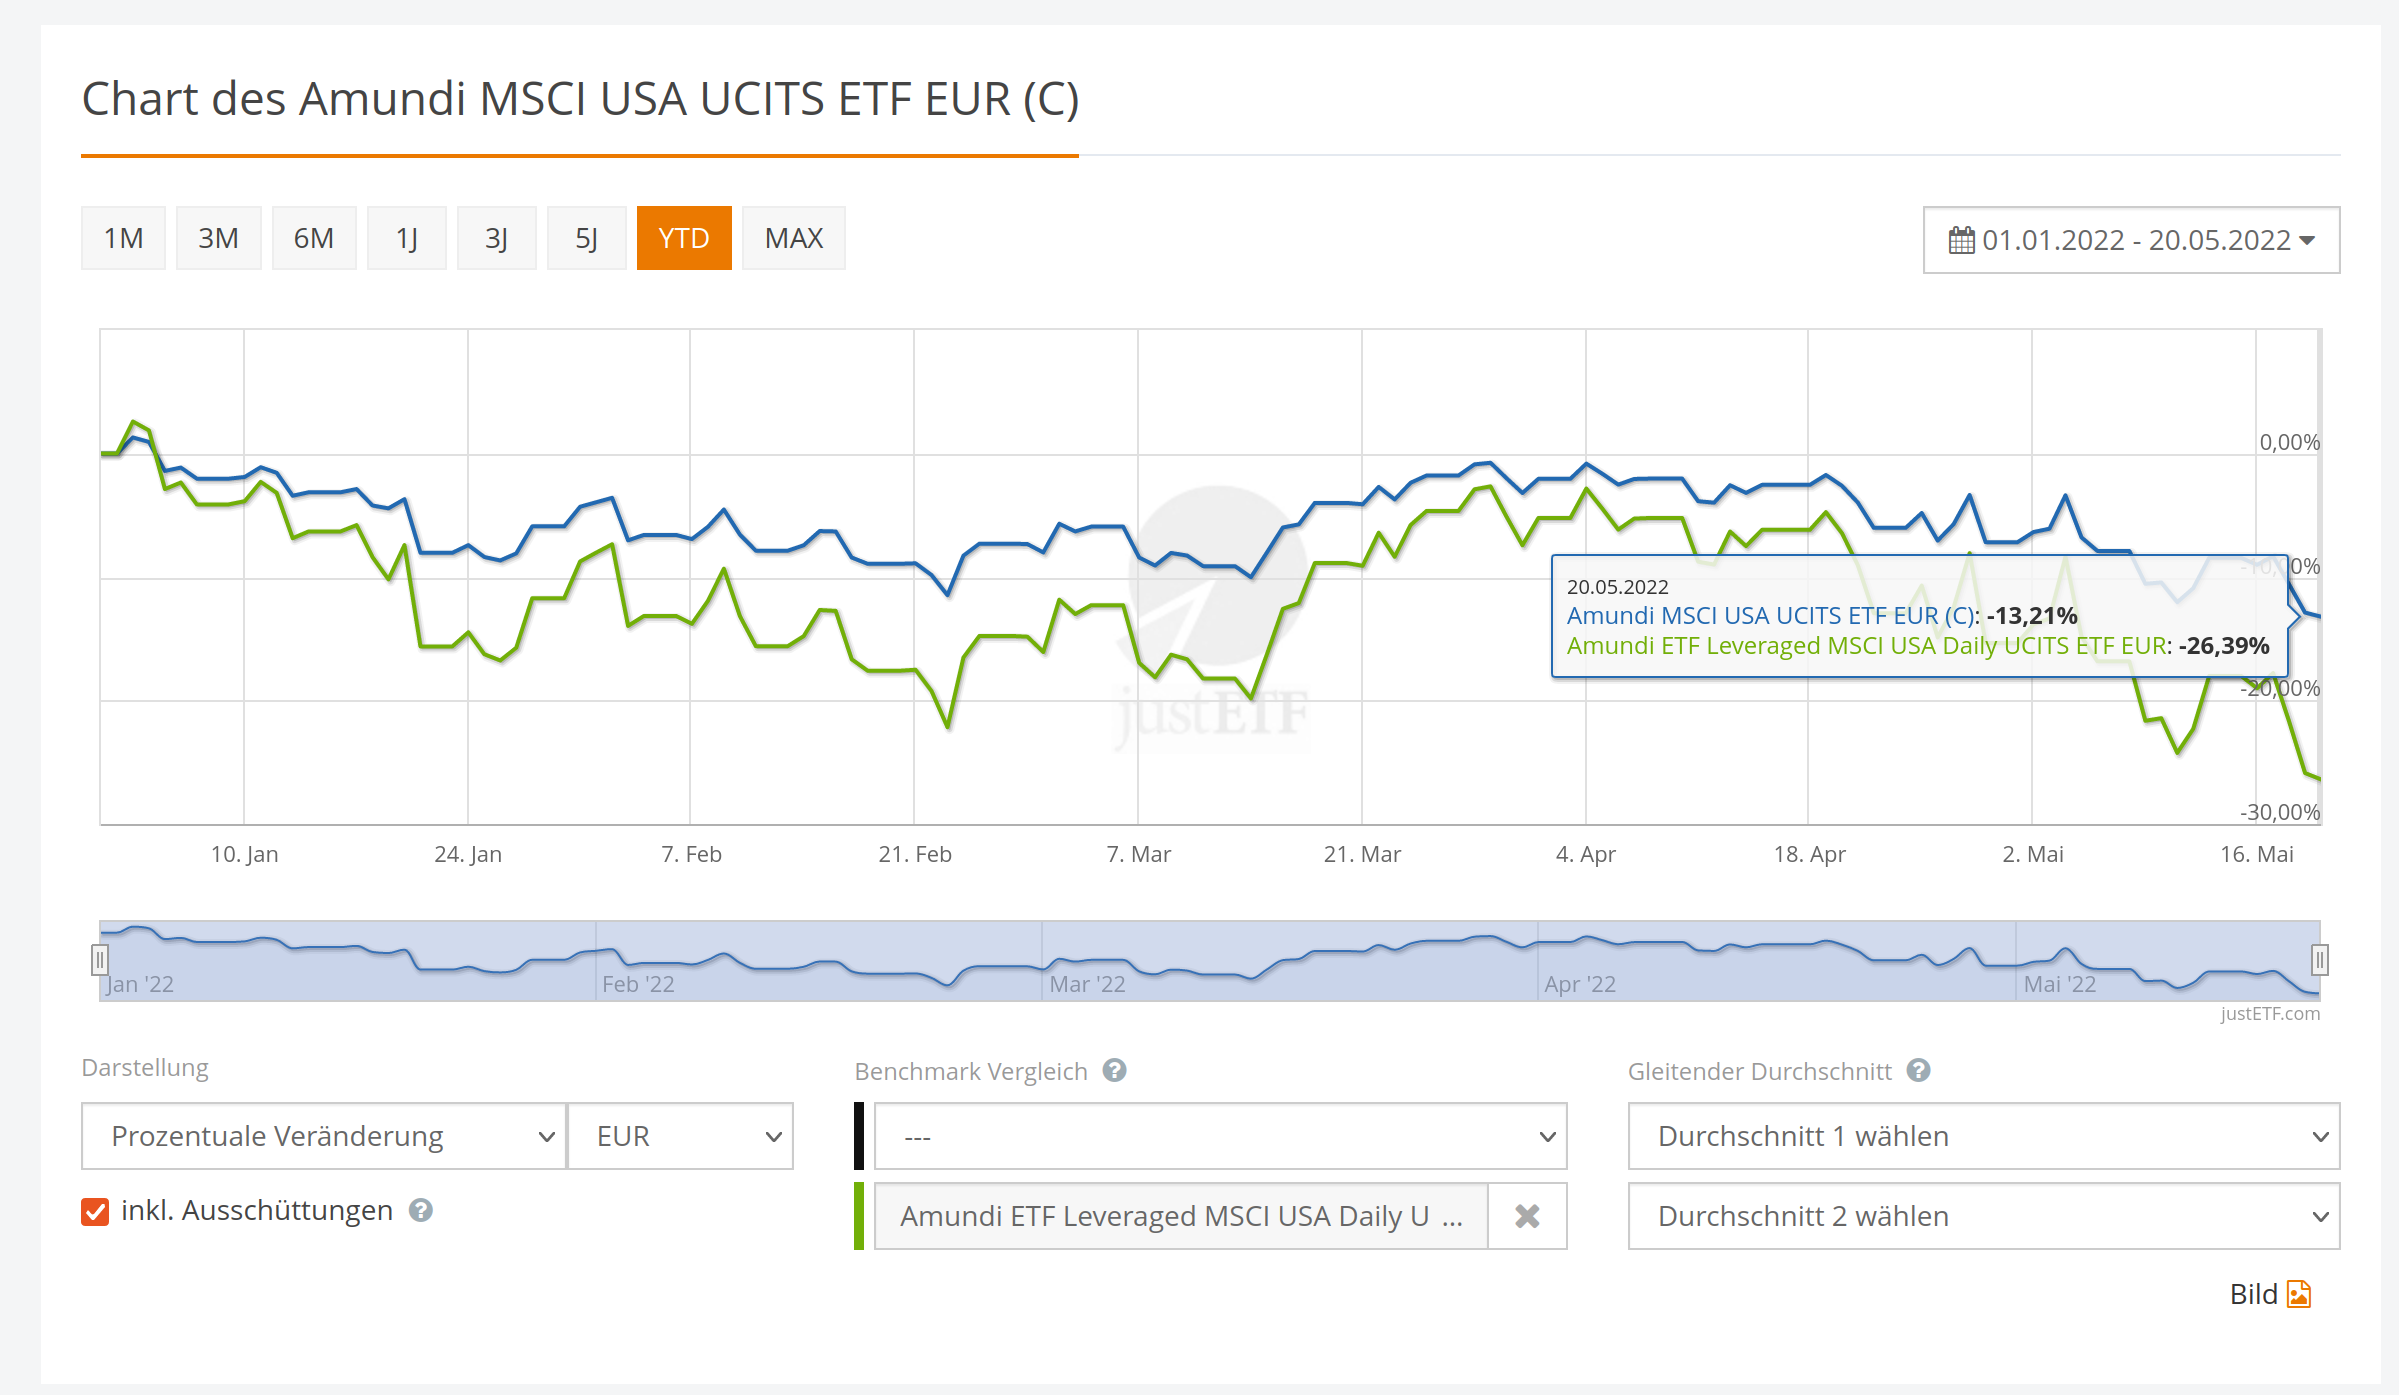Click help icon beside inkl. Ausschüttungen
This screenshot has width=2399, height=1395.
click(x=421, y=1211)
